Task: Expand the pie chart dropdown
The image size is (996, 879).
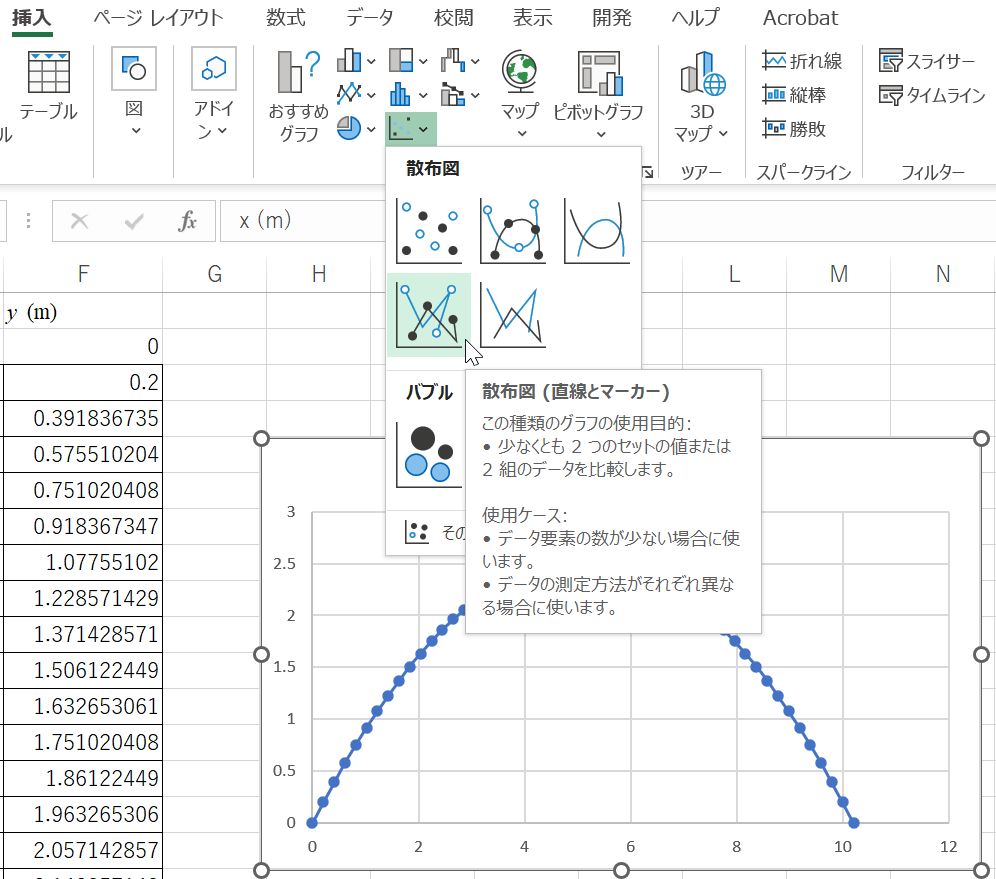Action: [x=357, y=128]
